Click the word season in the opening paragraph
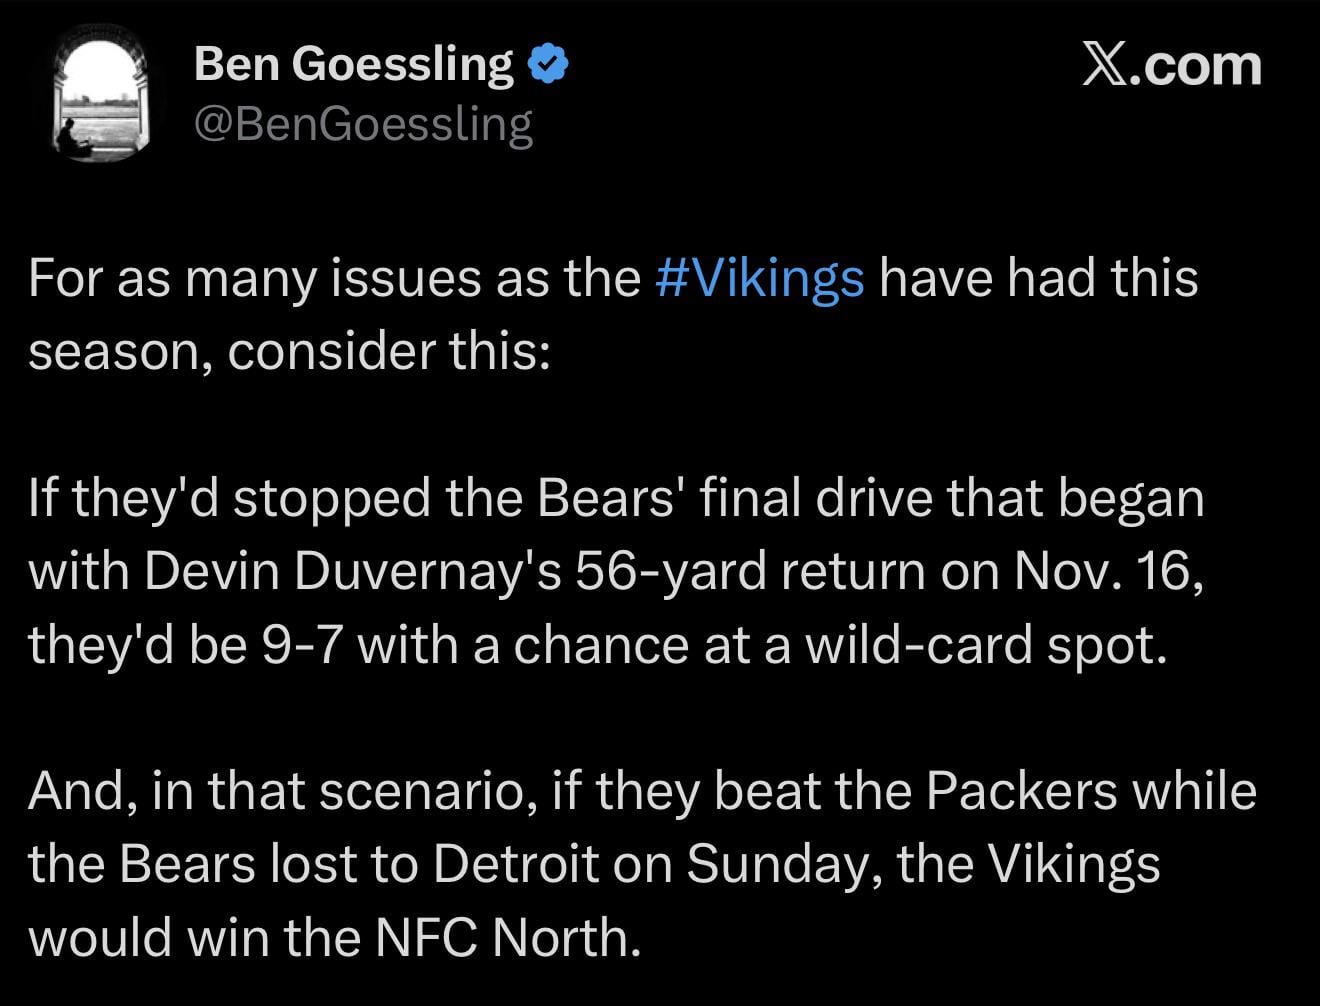The image size is (1320, 1006). [105, 349]
